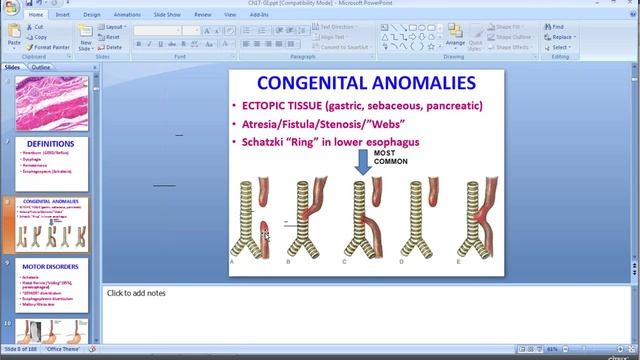Click the numbered list icon
This screenshot has width=640, height=360.
pyautogui.click(x=262, y=31)
